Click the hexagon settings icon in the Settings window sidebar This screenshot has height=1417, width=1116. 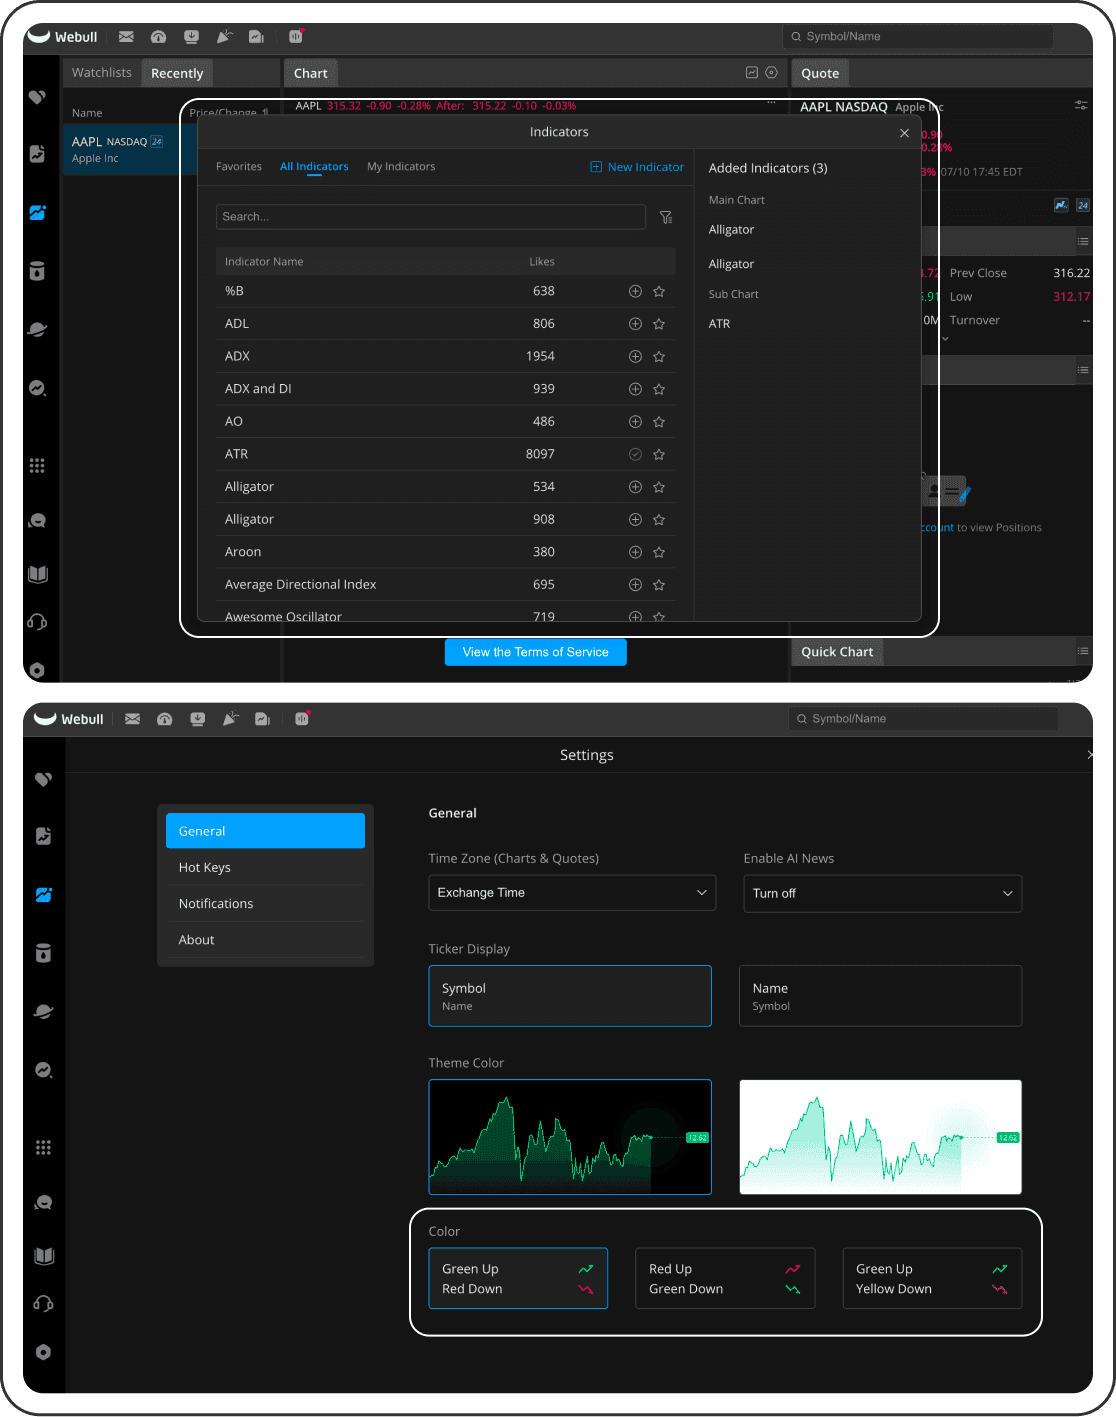click(43, 1352)
